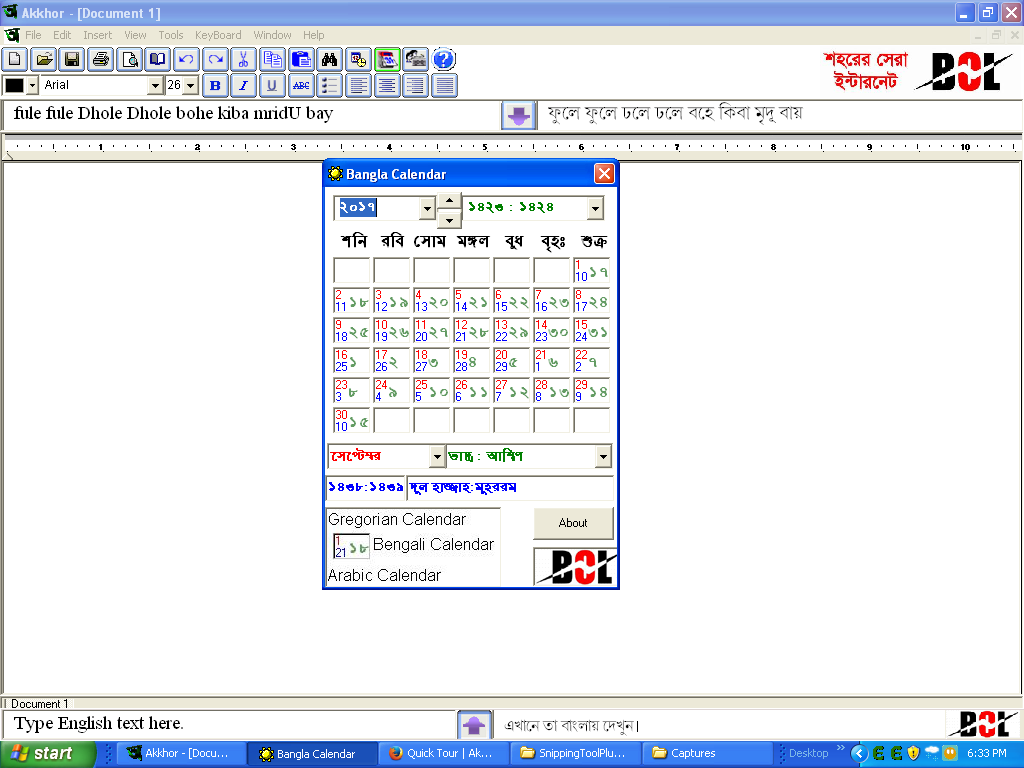
Task: Cut selection using the scissors icon
Action: tap(244, 59)
